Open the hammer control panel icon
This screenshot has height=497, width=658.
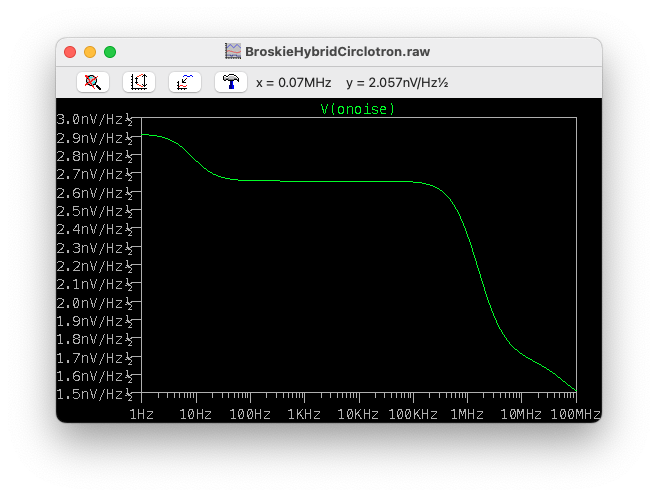coord(231,82)
